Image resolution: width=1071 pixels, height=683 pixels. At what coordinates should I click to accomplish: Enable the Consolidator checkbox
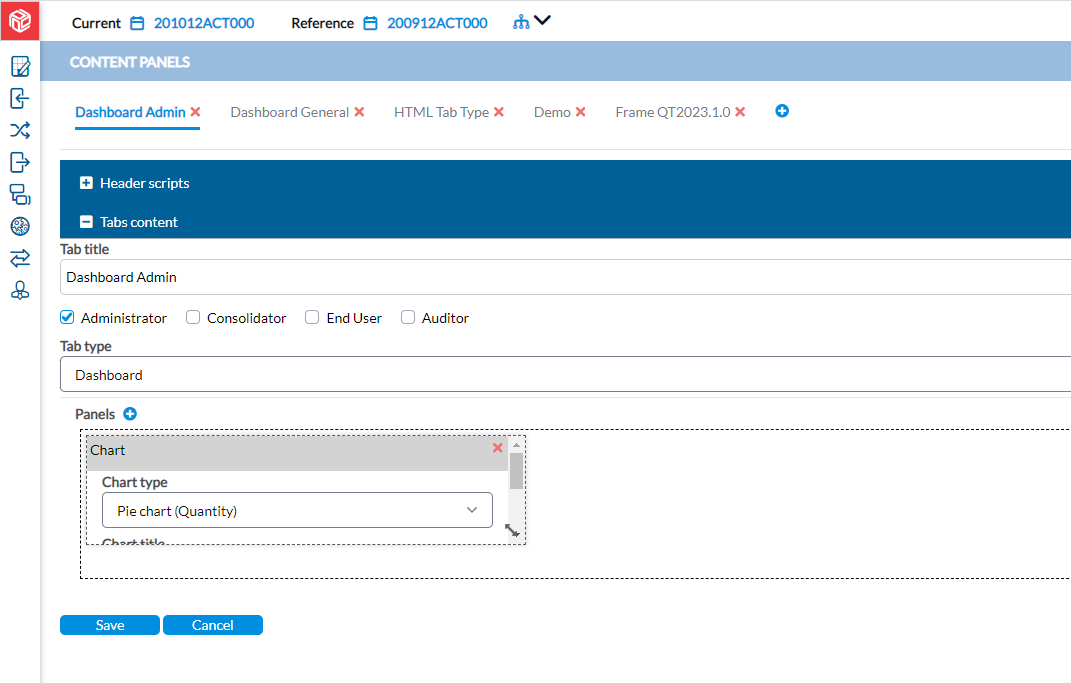(x=193, y=317)
